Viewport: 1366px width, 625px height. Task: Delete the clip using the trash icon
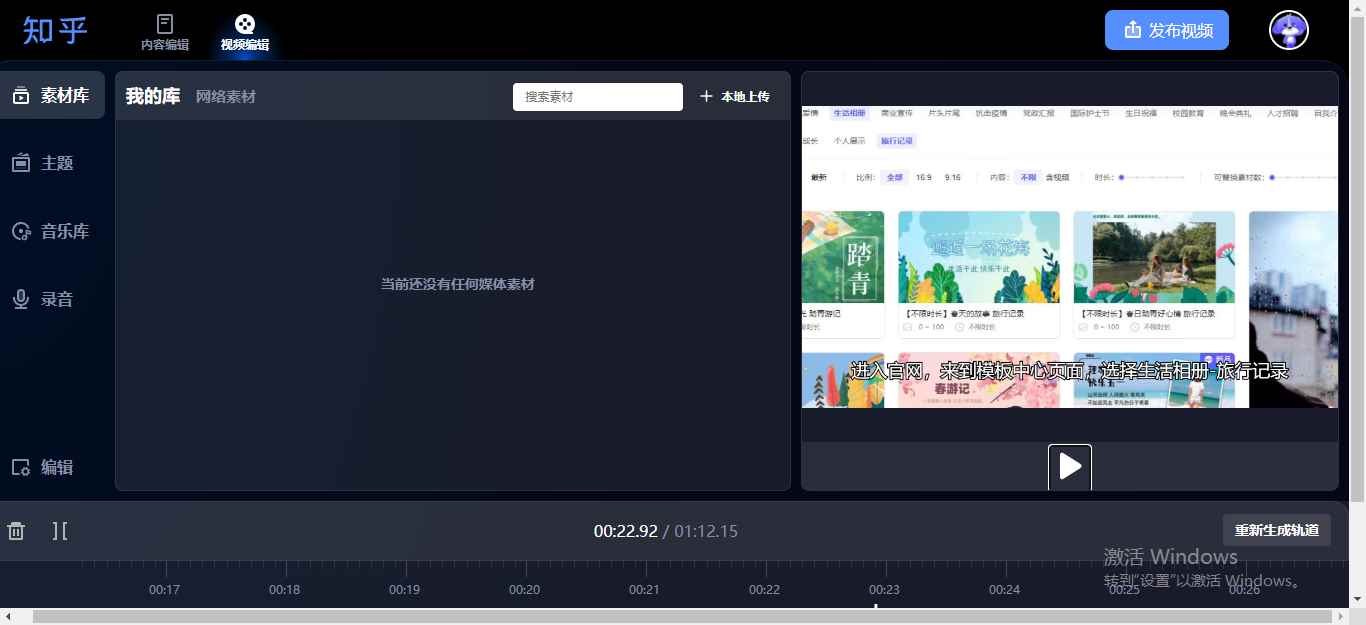coord(16,531)
